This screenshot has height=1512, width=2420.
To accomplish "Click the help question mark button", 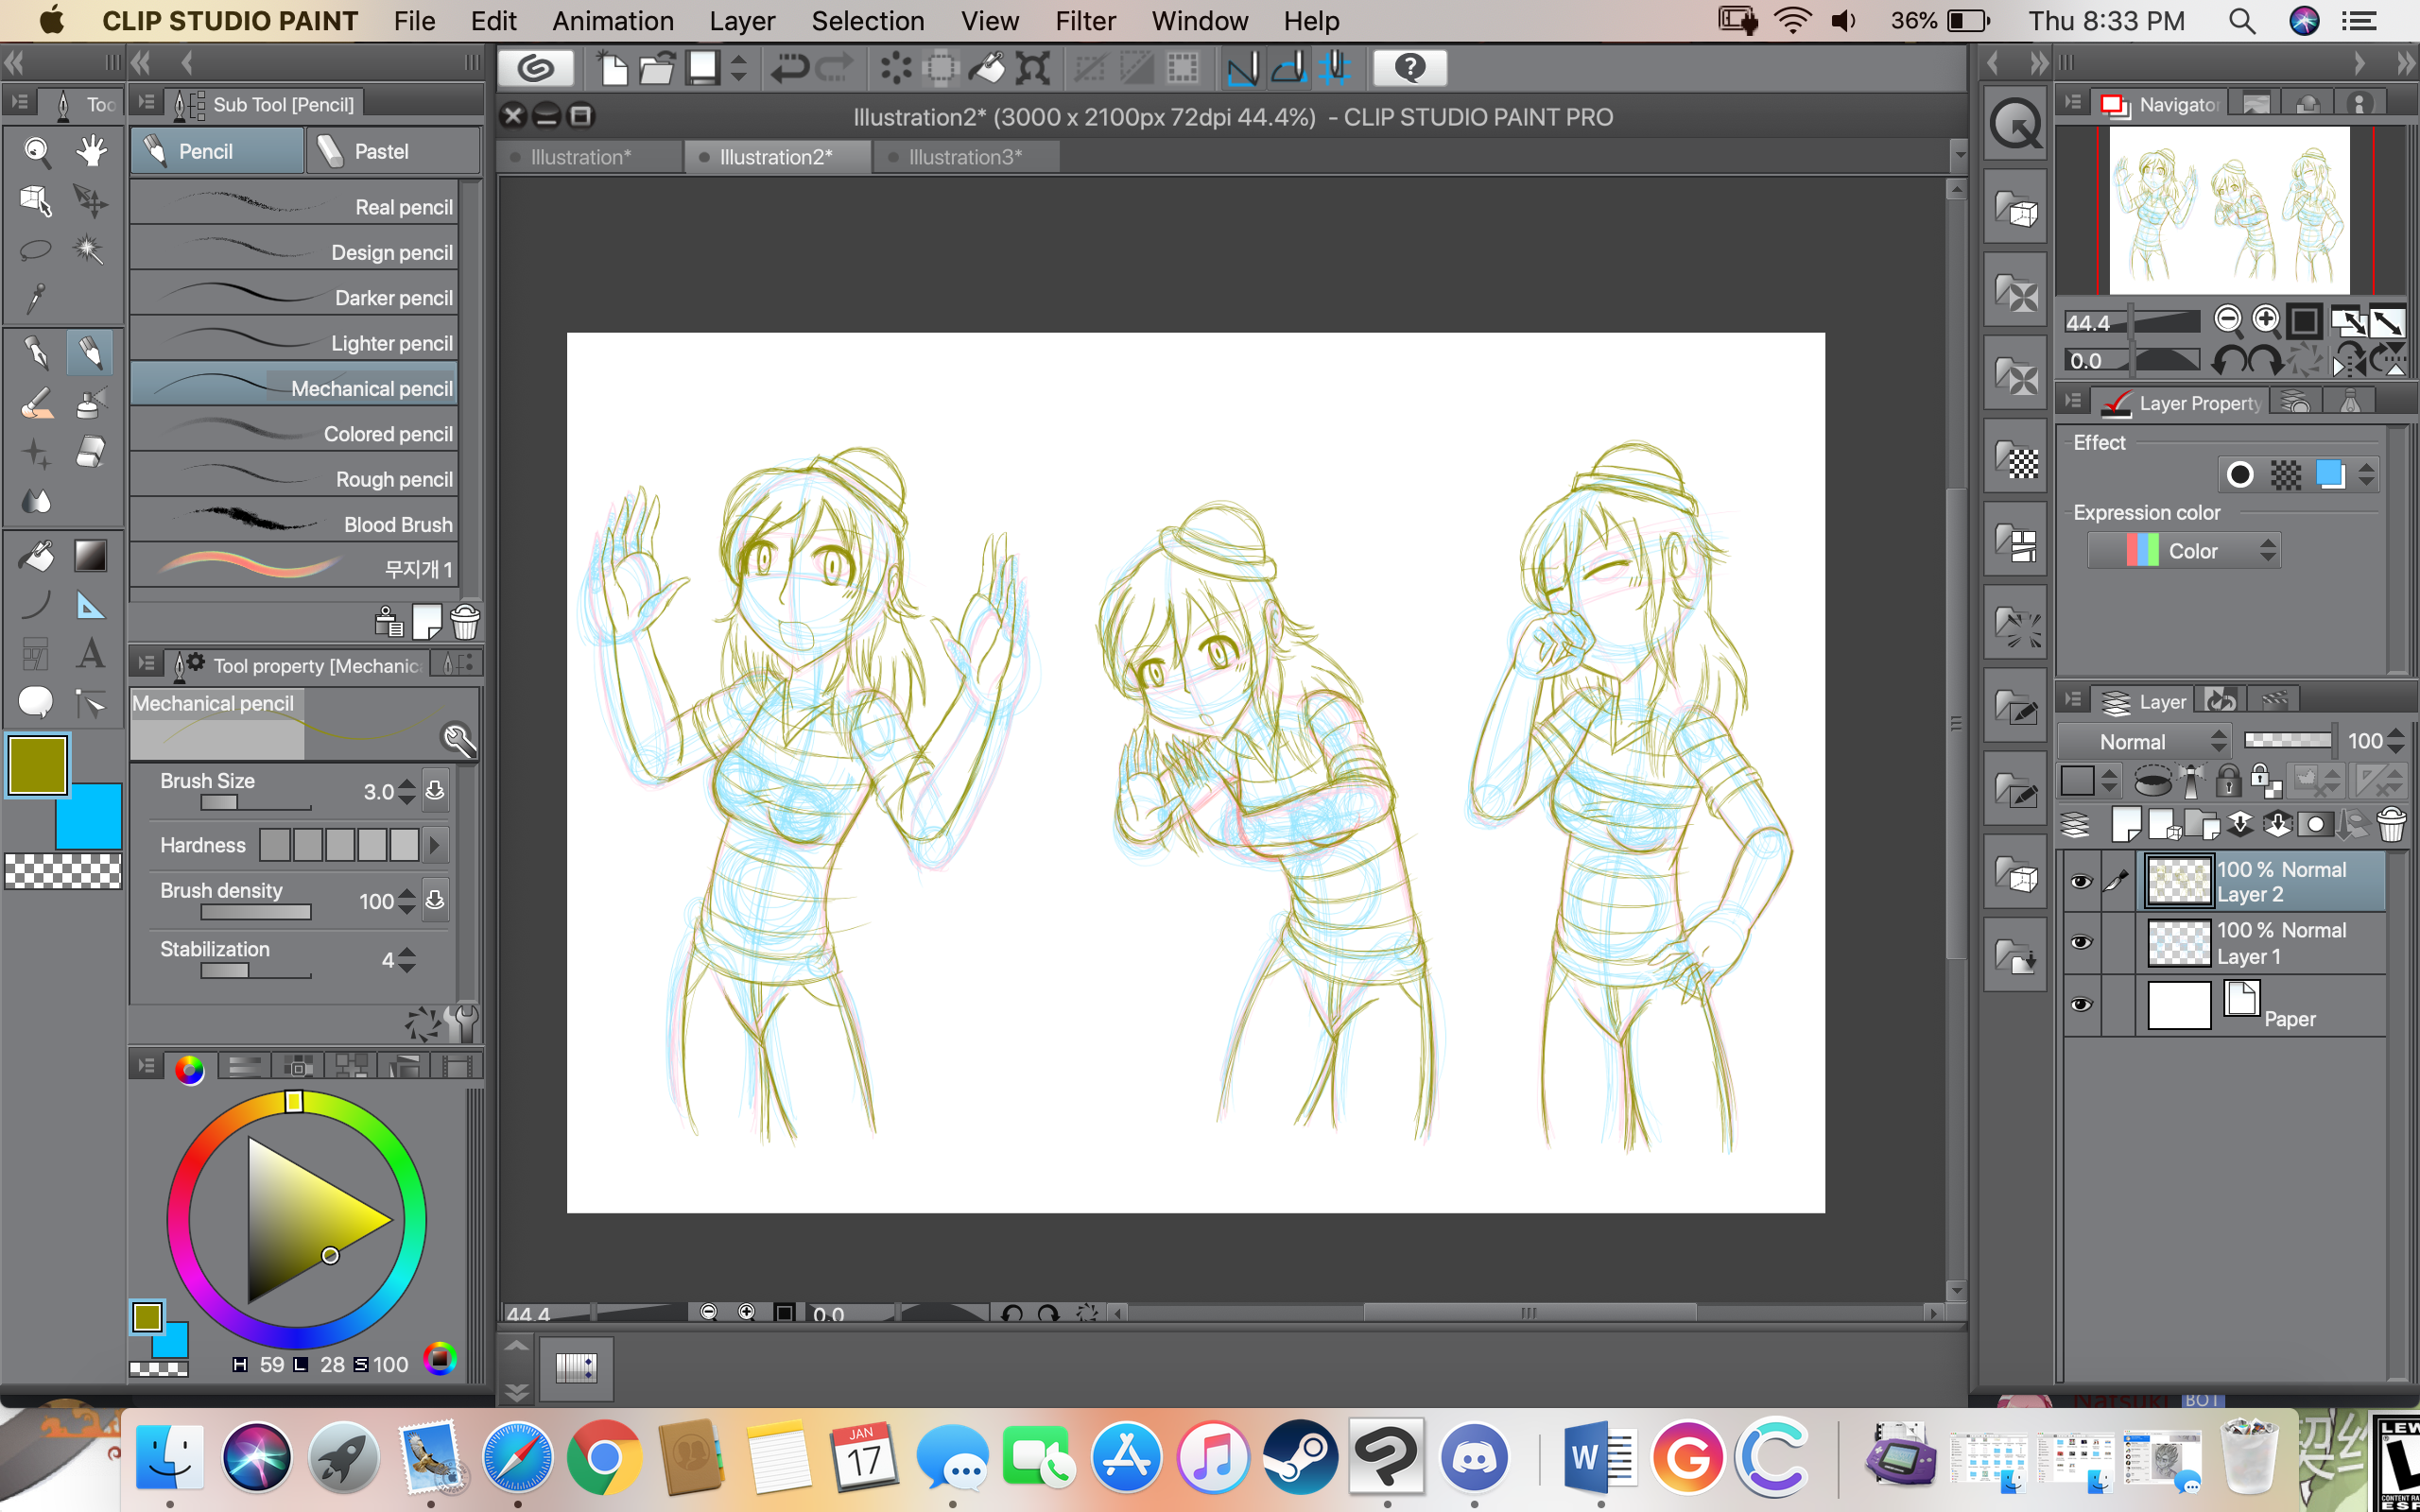I will (1410, 68).
